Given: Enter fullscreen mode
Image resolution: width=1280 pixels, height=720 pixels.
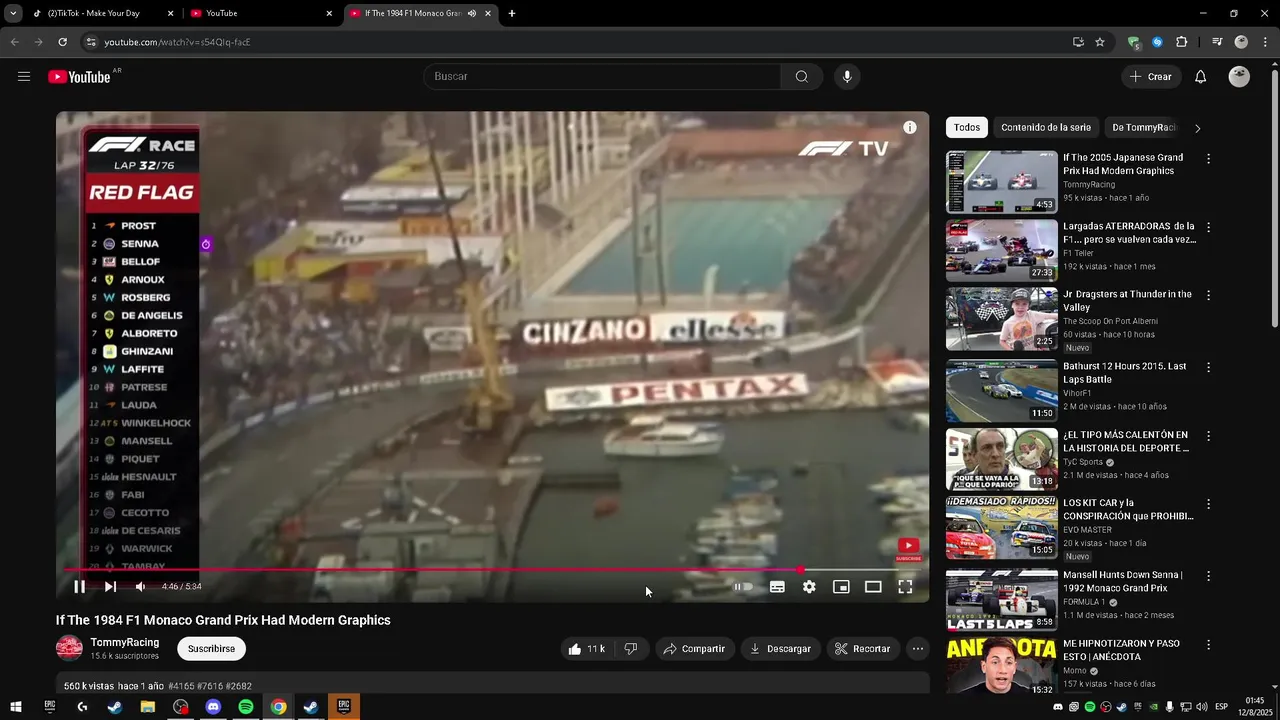Looking at the screenshot, I should (x=905, y=587).
